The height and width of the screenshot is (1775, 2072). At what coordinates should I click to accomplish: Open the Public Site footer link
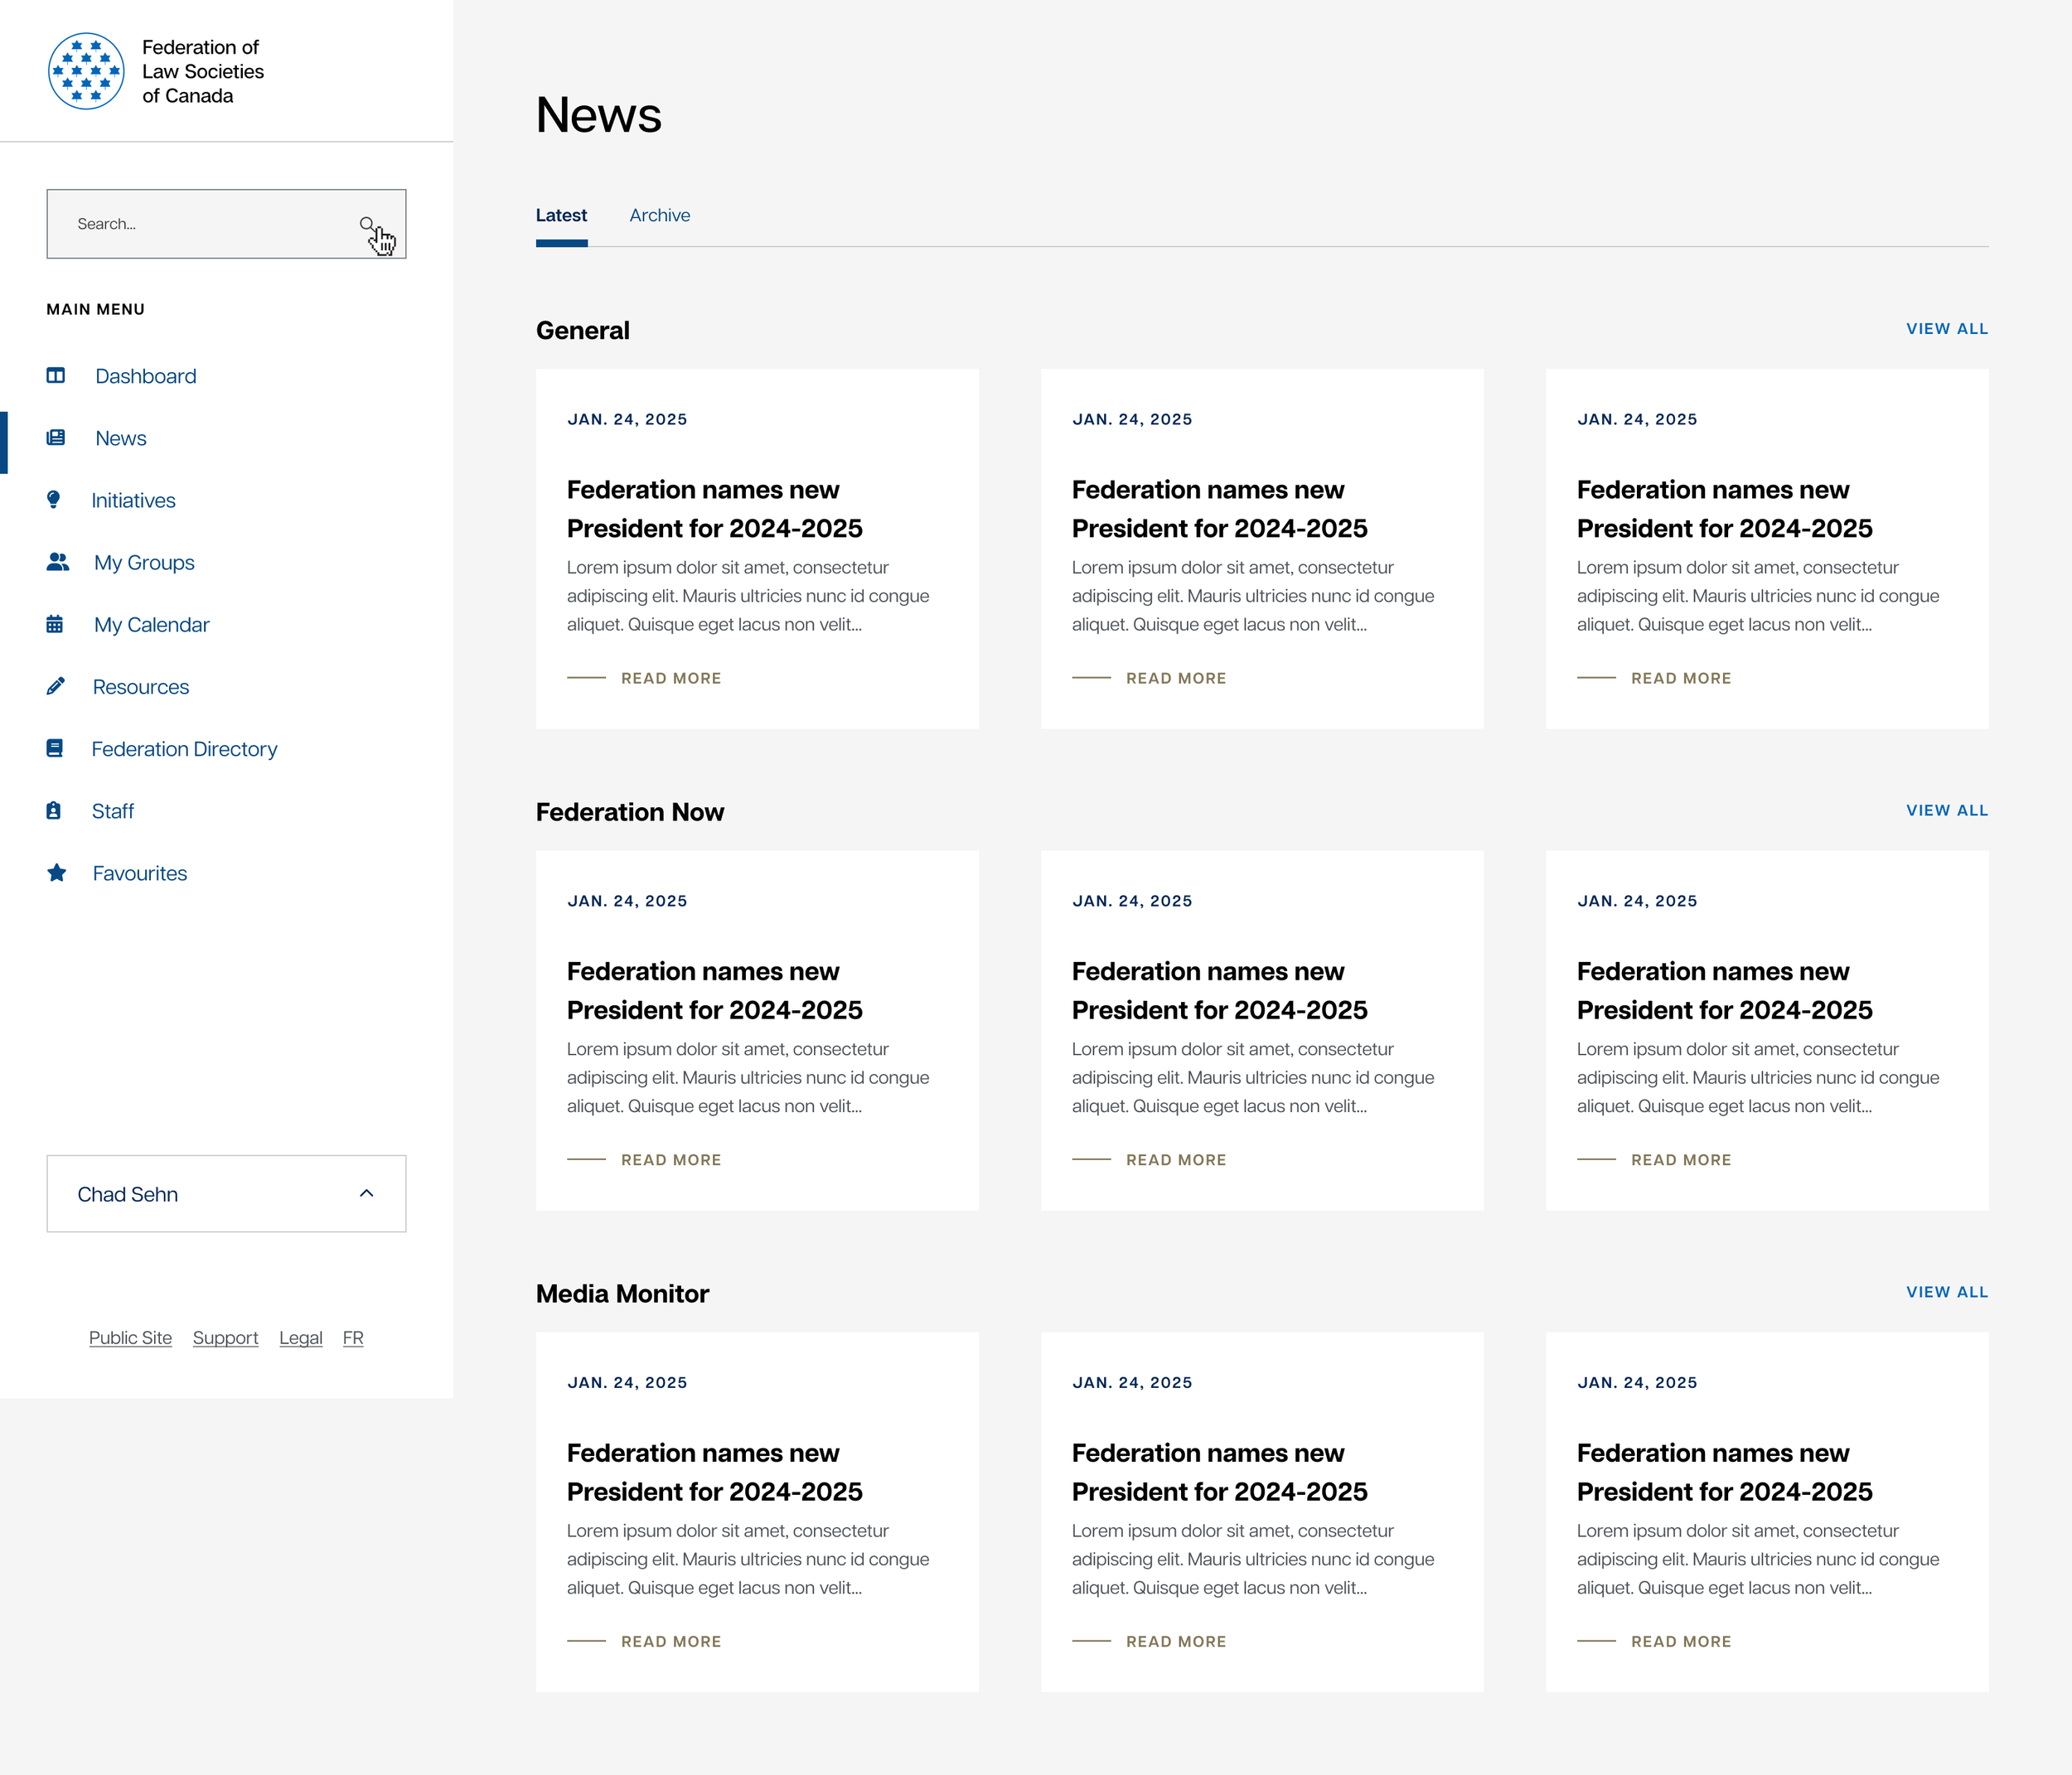coord(130,1338)
